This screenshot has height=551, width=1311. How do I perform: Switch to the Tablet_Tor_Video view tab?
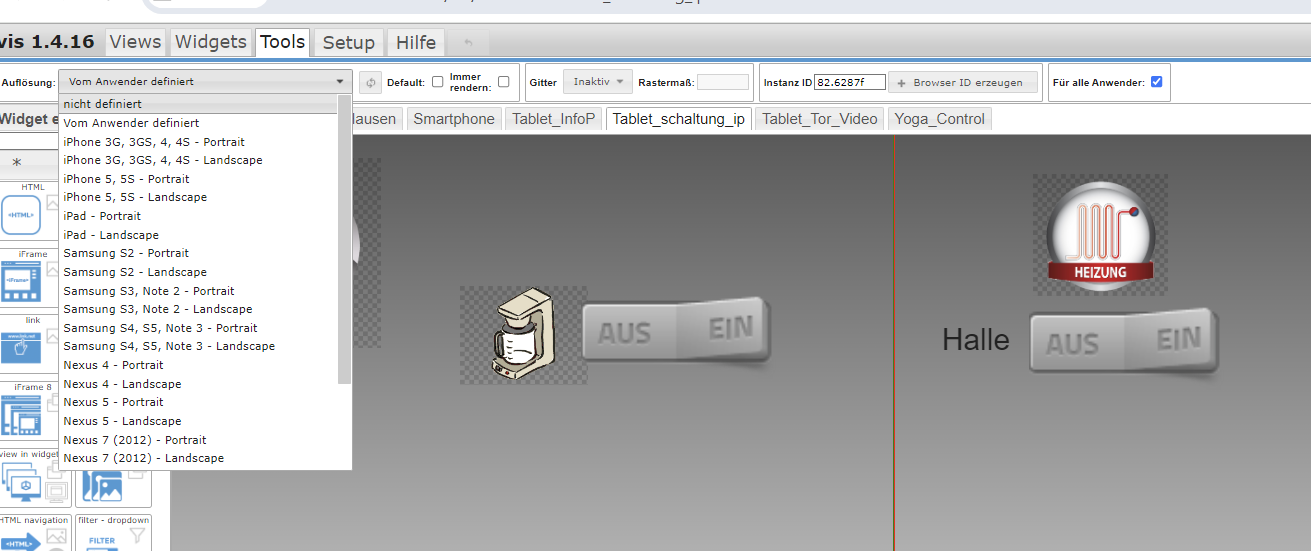coord(819,119)
